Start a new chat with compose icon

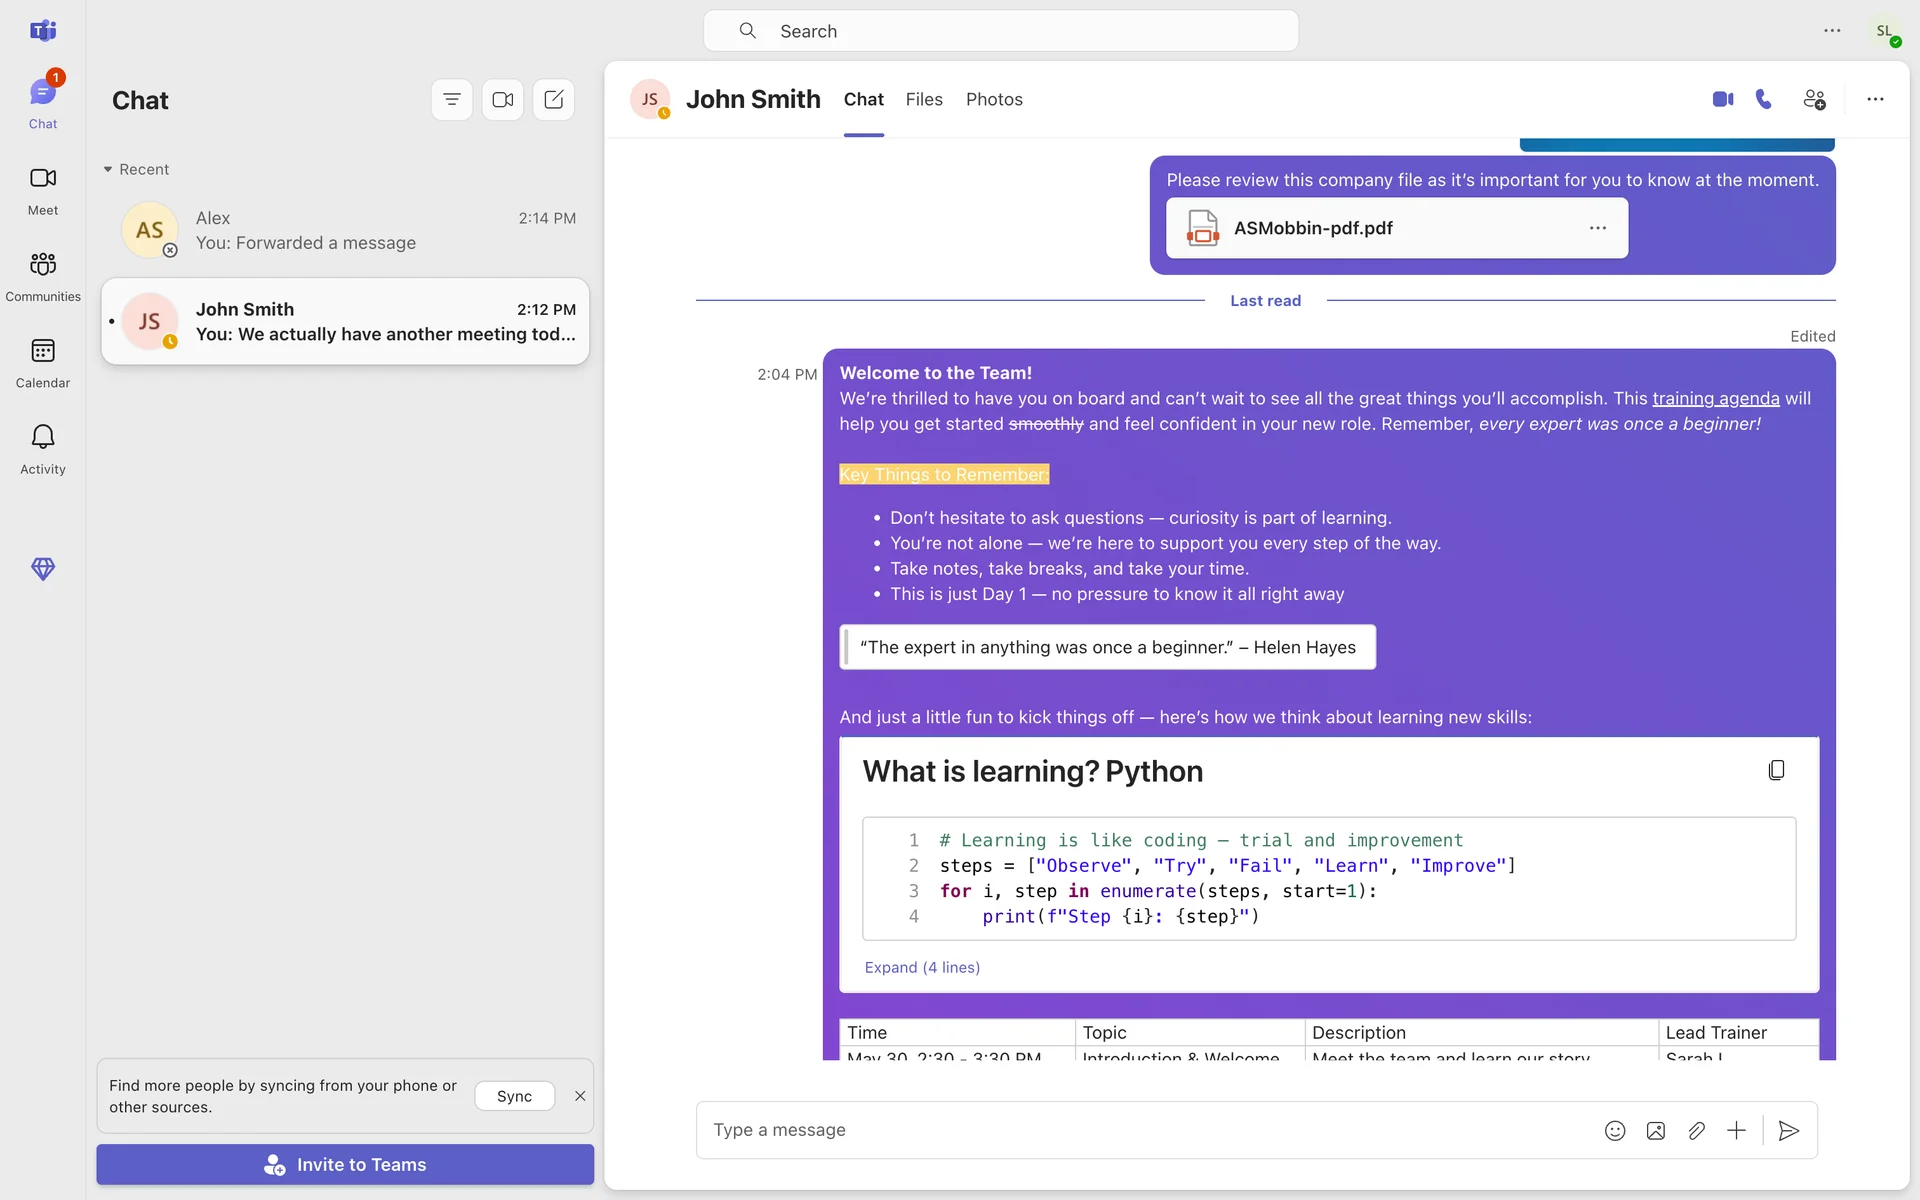pyautogui.click(x=554, y=100)
